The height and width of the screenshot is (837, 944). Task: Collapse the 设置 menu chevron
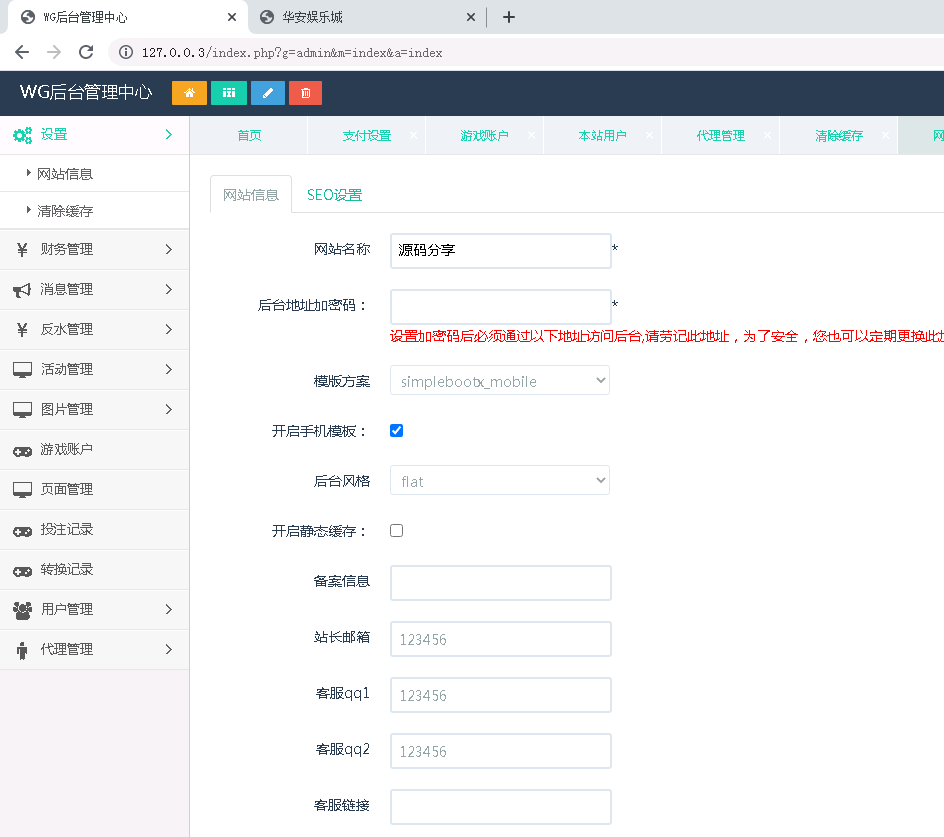pyautogui.click(x=169, y=134)
